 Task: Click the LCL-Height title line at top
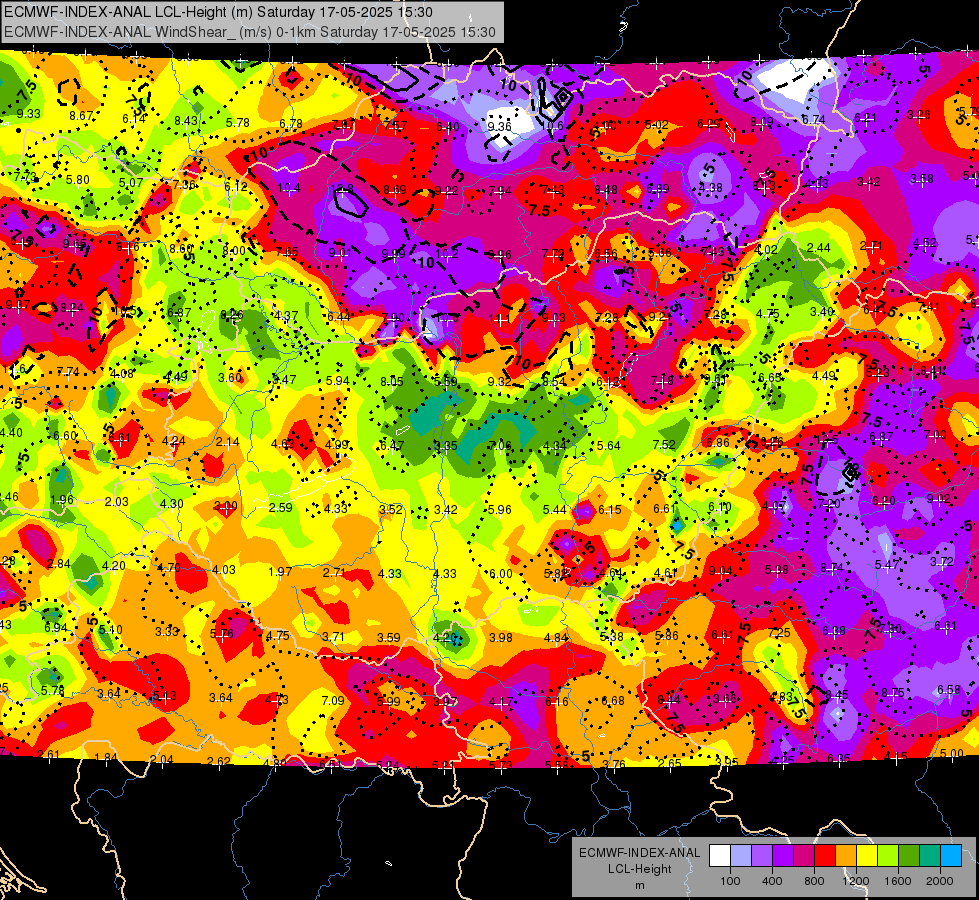point(218,12)
